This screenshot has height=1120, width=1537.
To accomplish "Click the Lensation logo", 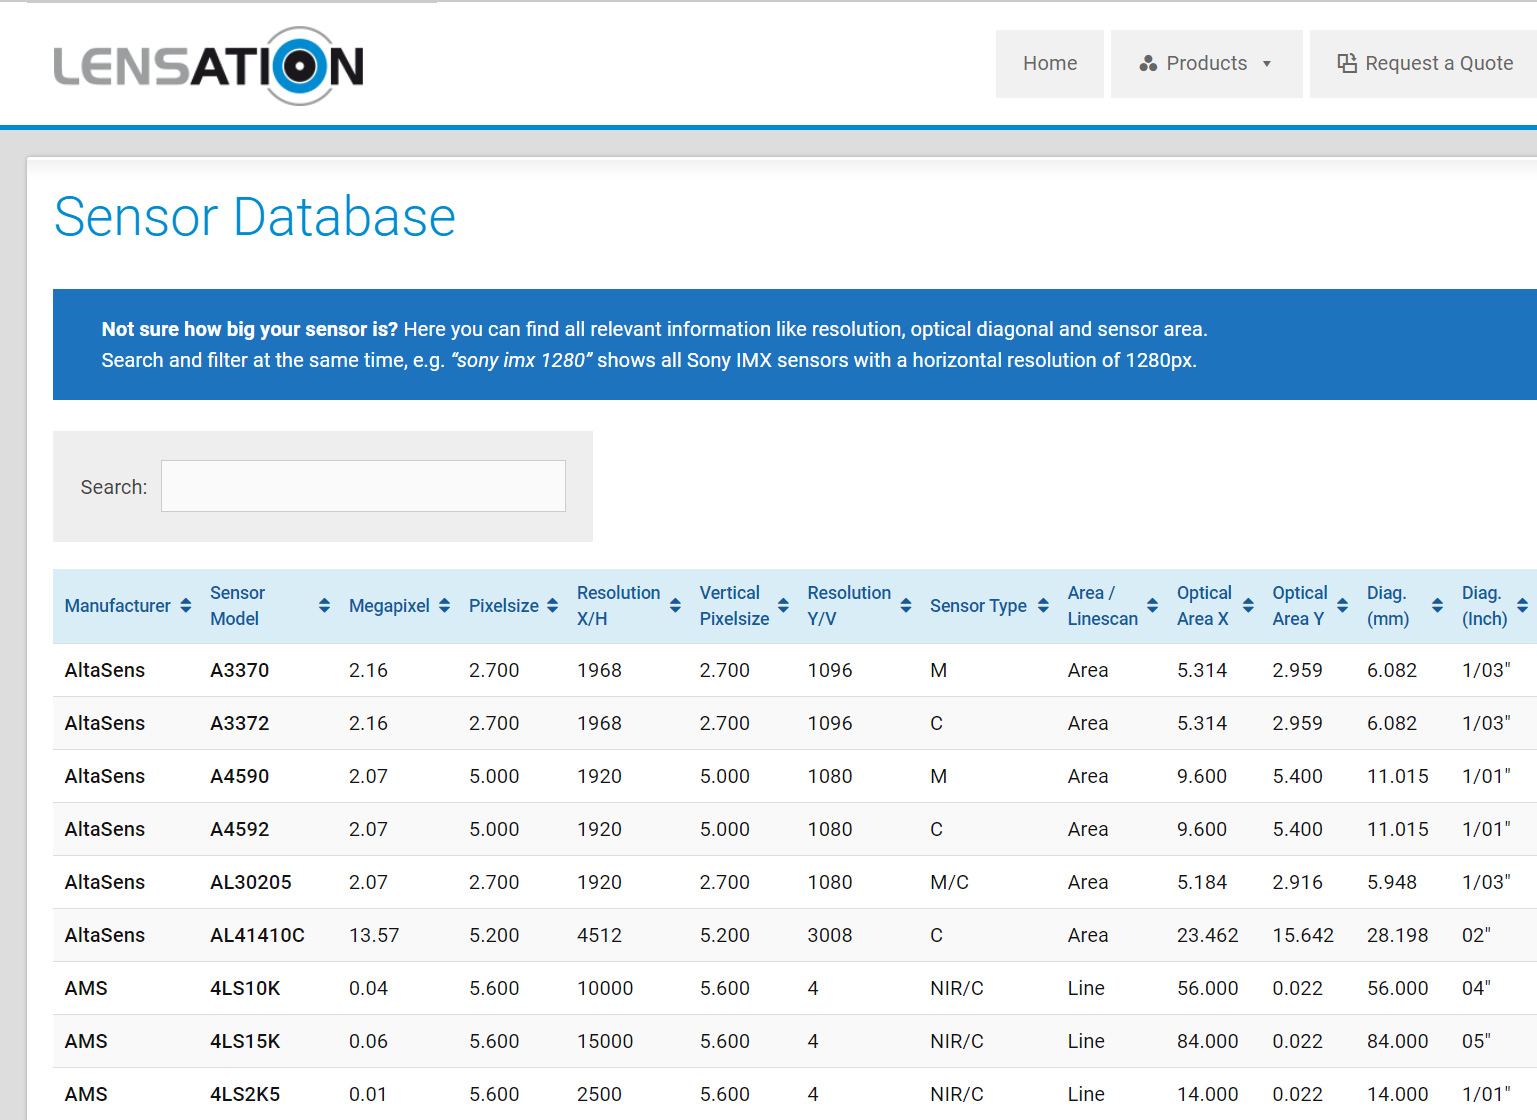I will pyautogui.click(x=208, y=66).
